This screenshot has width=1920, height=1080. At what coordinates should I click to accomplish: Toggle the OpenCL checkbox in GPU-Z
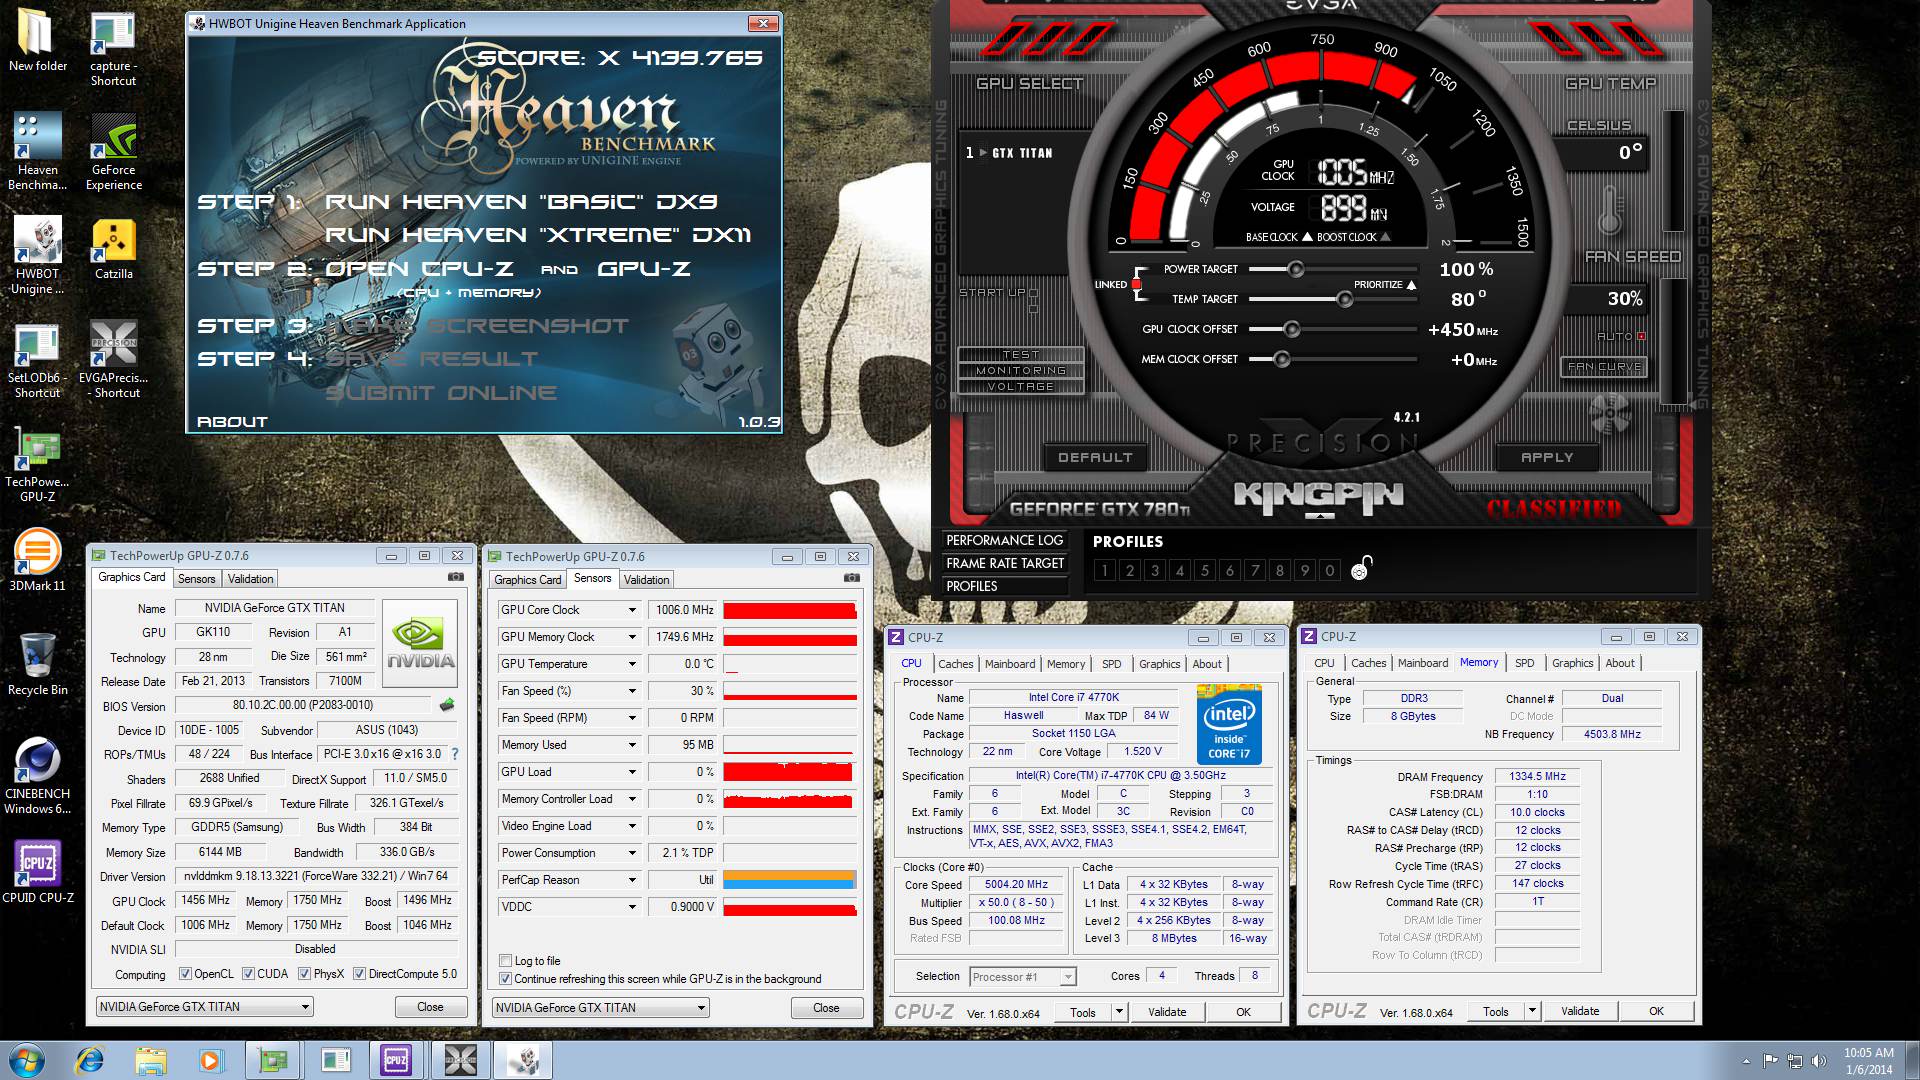185,974
